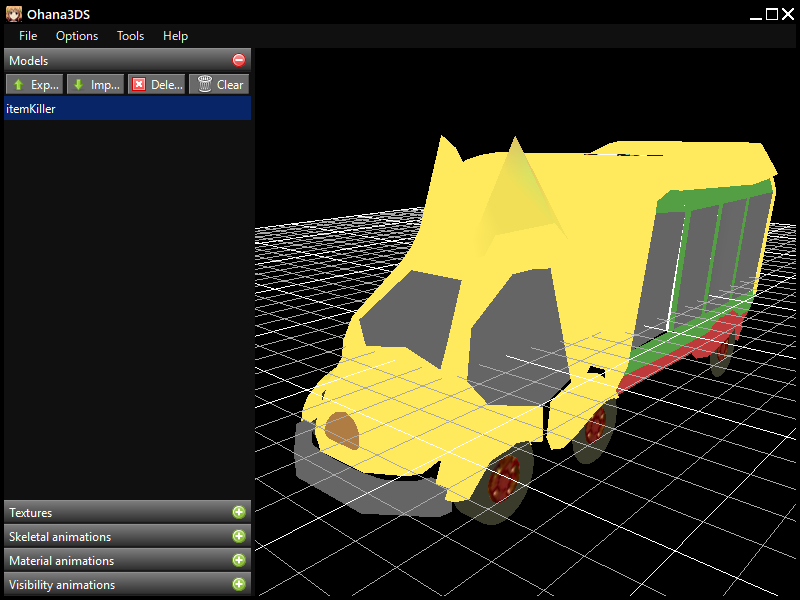
Task: Maximize the Ohana3DS window
Action: coord(772,14)
